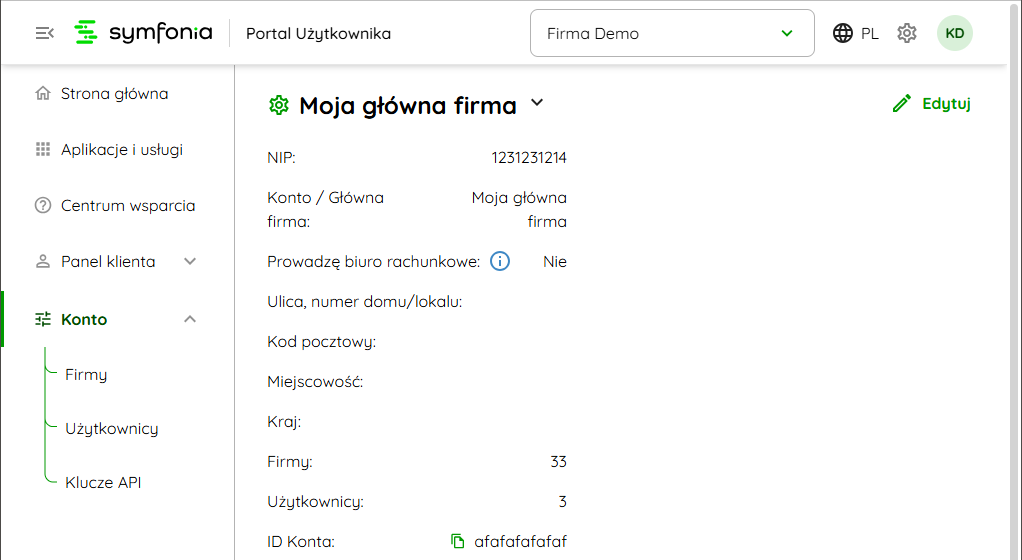Click the Symfonia logo
Image resolution: width=1022 pixels, height=560 pixels.
[144, 33]
